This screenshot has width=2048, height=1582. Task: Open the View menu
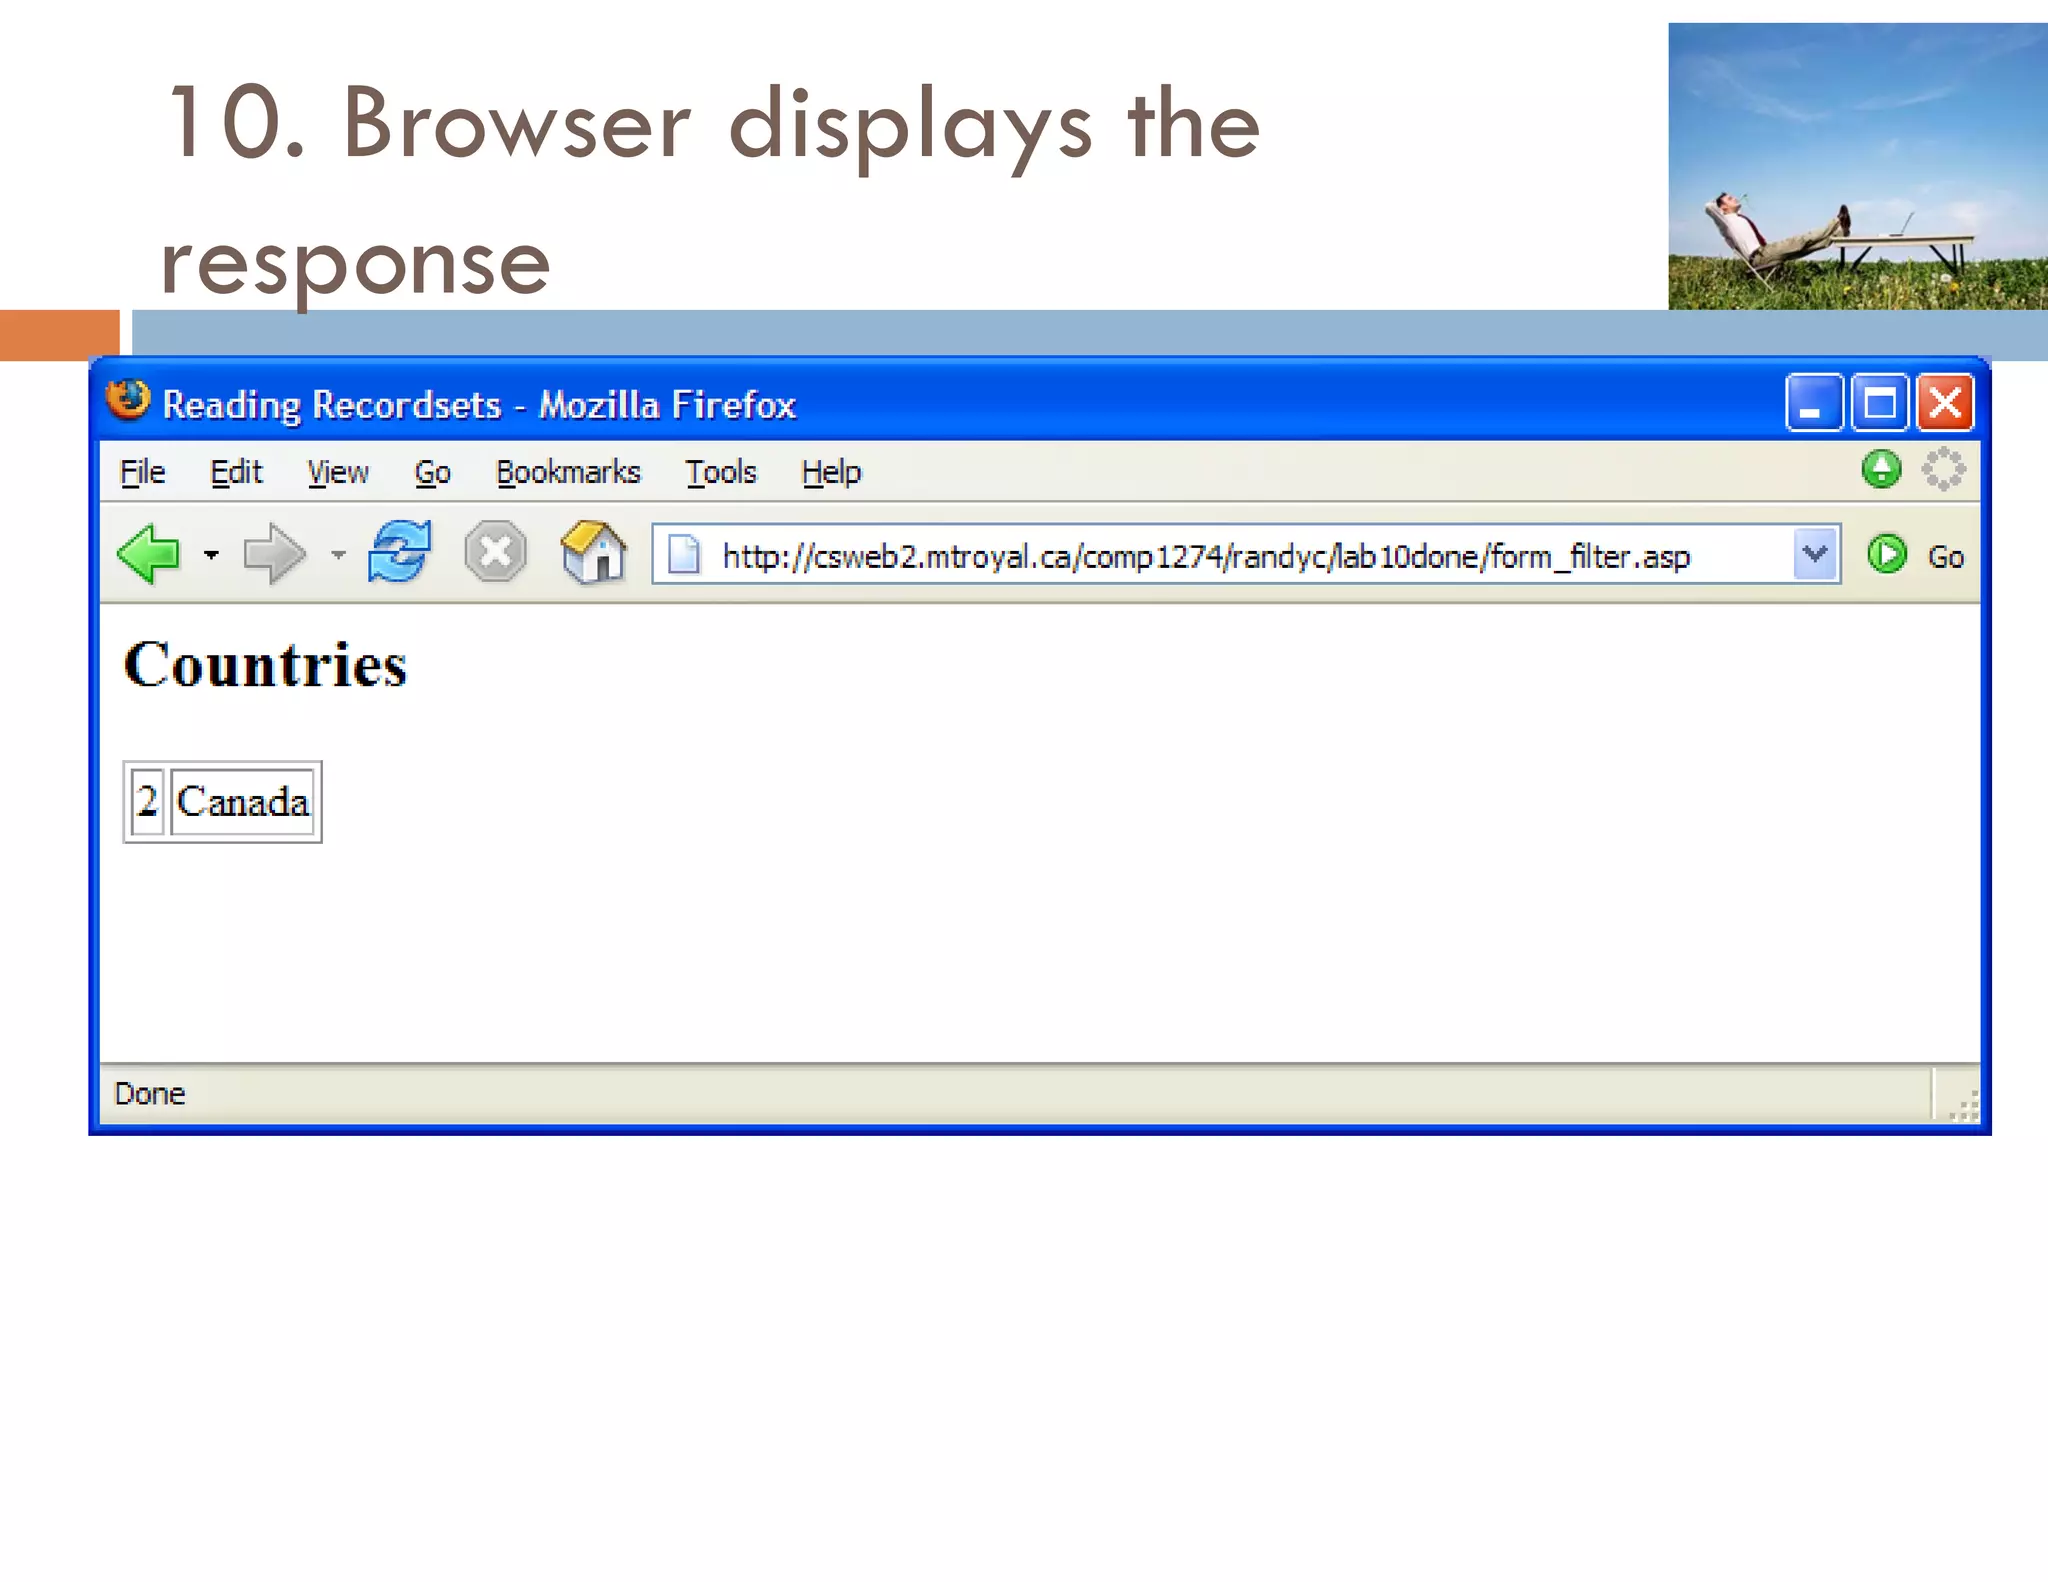338,472
